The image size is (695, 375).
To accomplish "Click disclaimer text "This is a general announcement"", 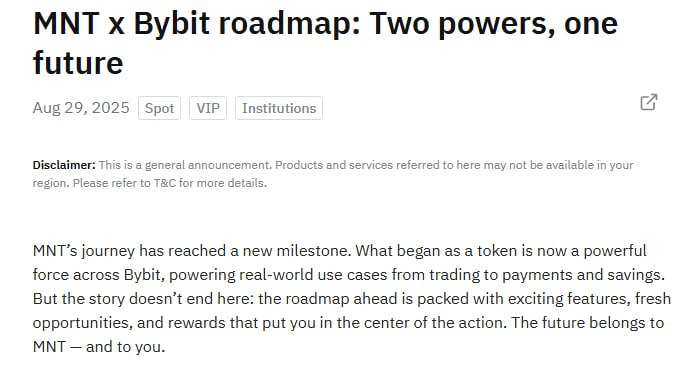I will click(185, 165).
